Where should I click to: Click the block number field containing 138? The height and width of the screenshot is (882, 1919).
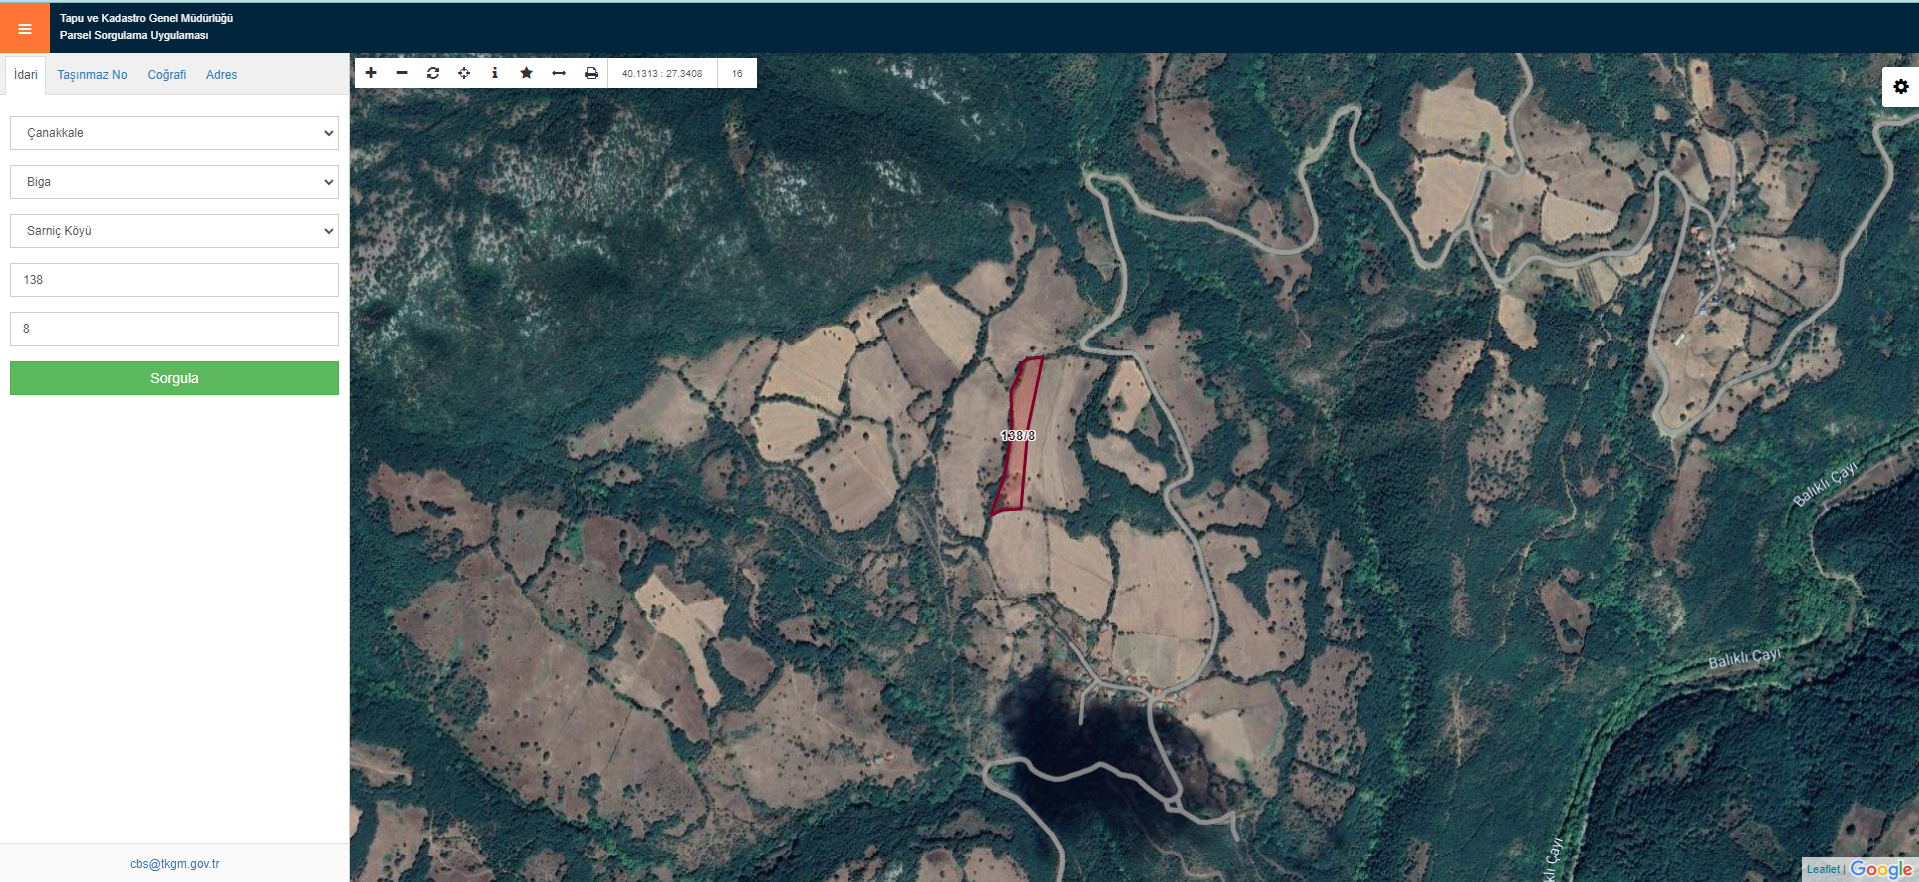(x=174, y=280)
